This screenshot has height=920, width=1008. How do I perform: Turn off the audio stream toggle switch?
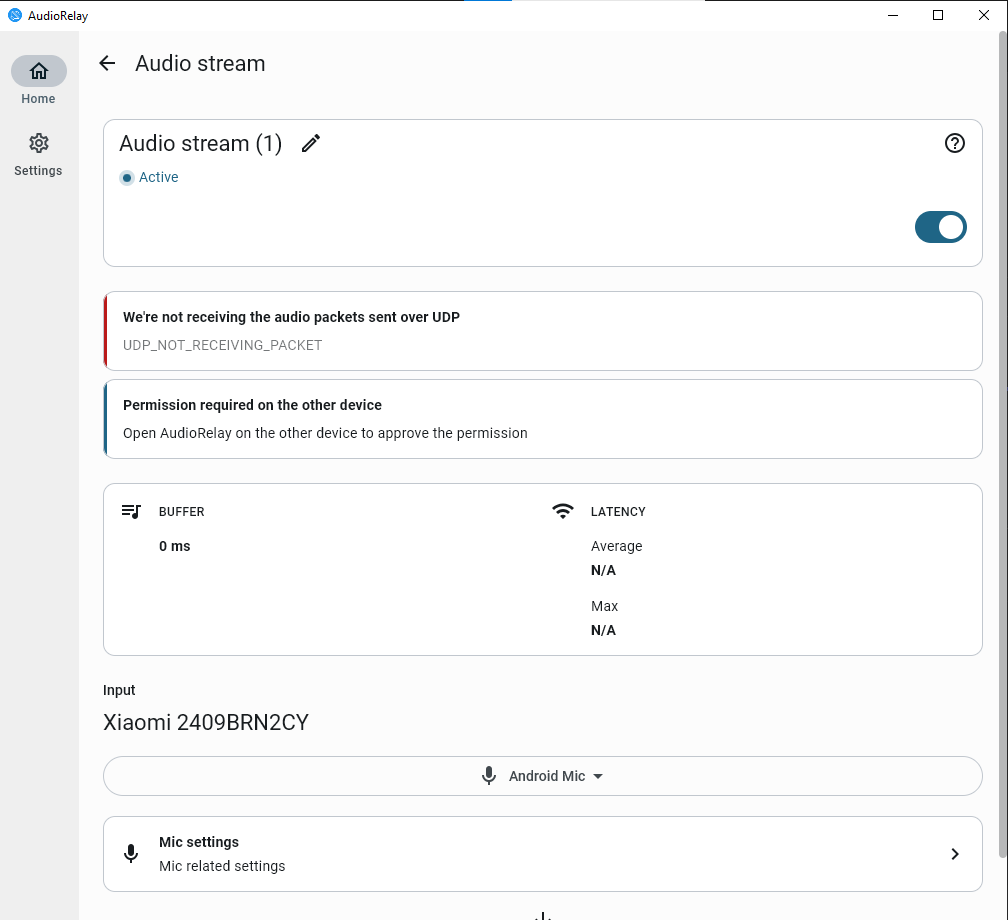tap(940, 227)
